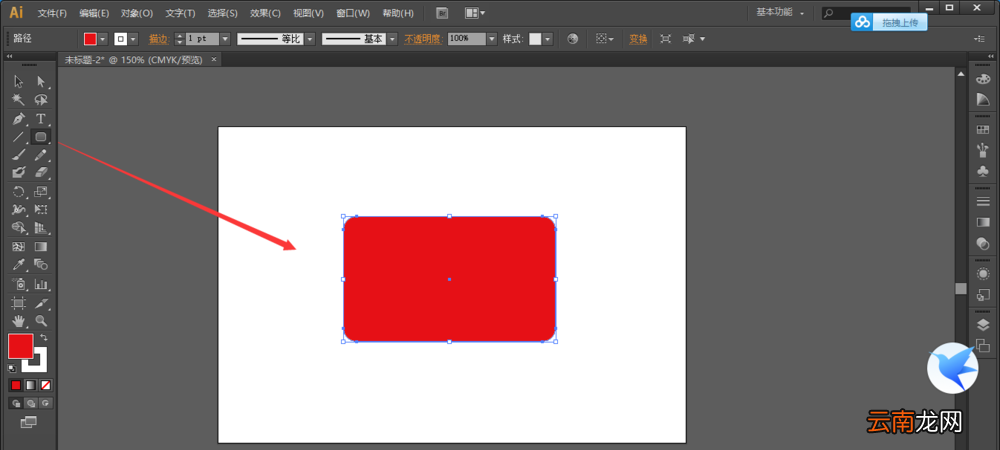
Task: Open the 基本功能 workspace switcher
Action: click(x=780, y=12)
